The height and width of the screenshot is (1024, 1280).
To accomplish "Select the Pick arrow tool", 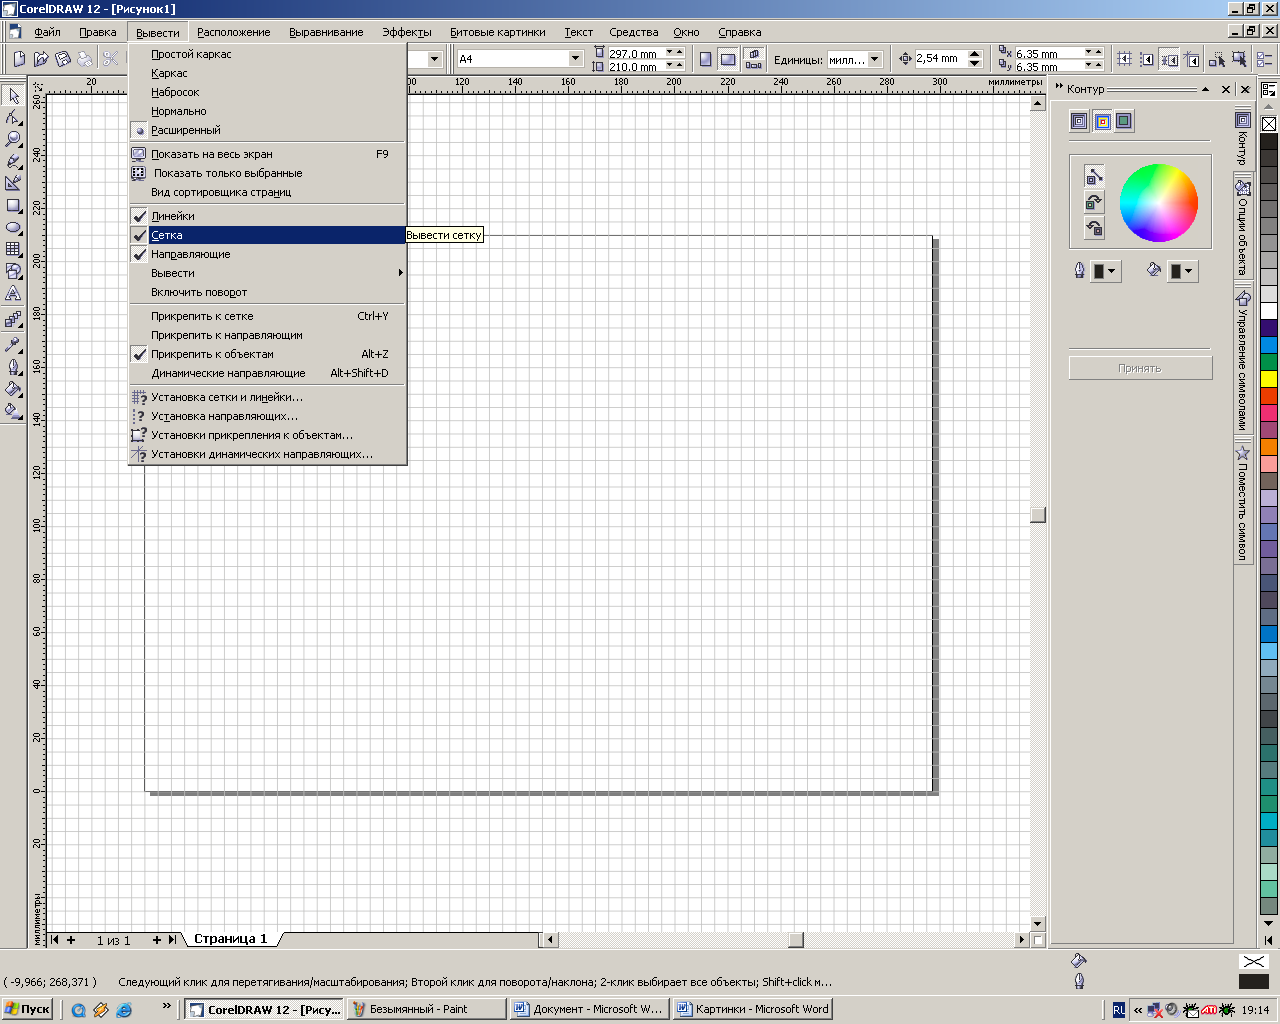I will (x=13, y=96).
